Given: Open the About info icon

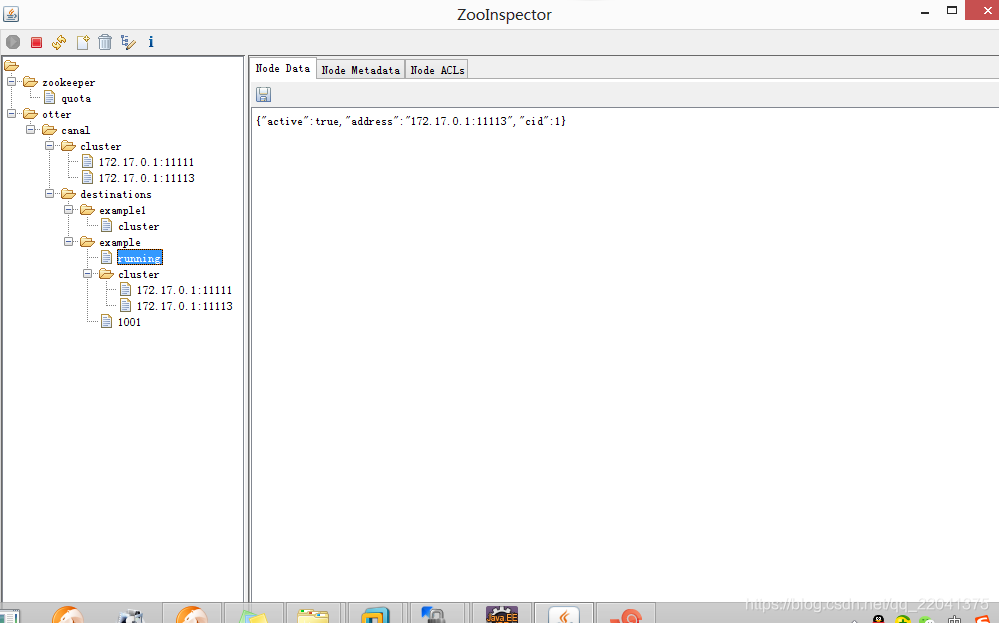Looking at the screenshot, I should 151,42.
